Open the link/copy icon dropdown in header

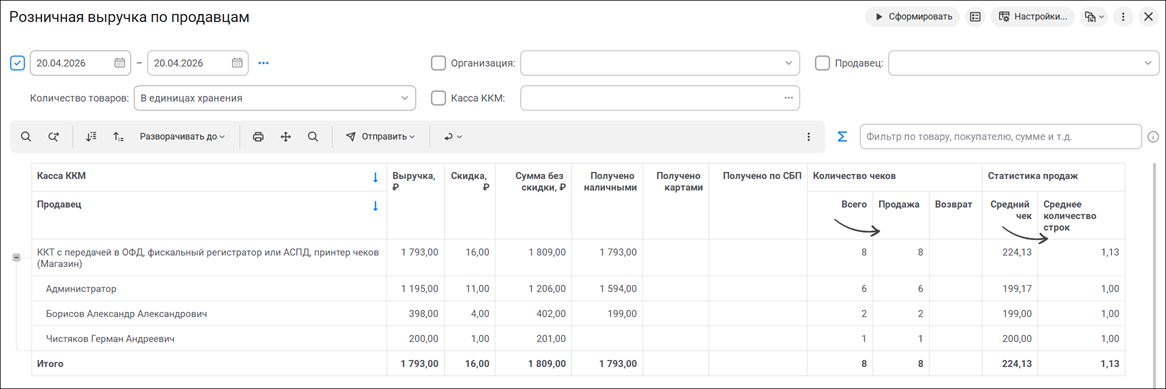(1095, 16)
